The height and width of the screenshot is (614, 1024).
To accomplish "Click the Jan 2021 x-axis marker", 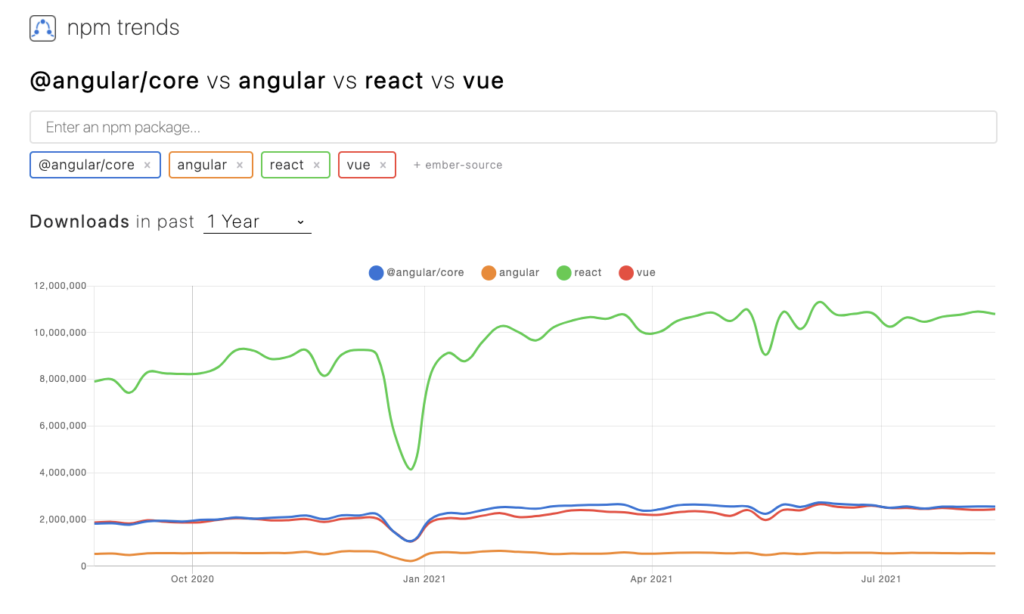I will point(424,579).
